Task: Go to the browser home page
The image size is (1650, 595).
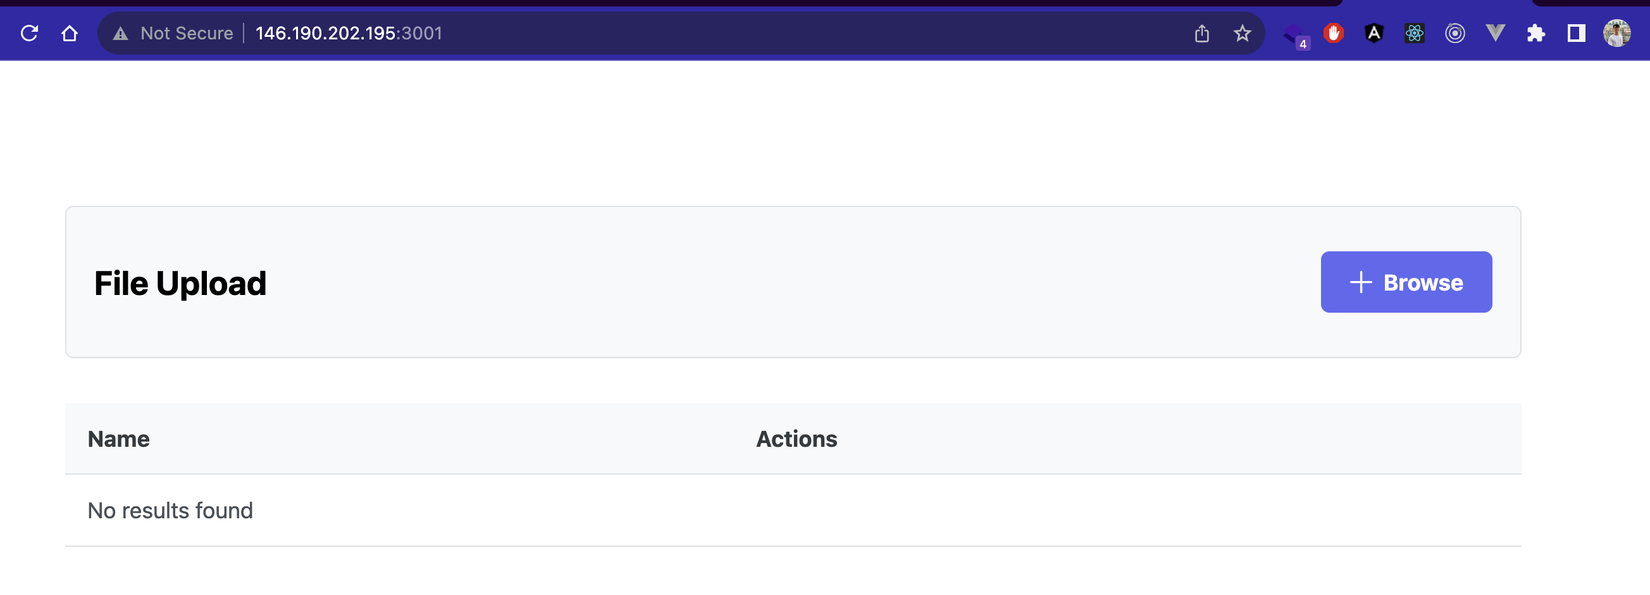Action: coord(69,33)
